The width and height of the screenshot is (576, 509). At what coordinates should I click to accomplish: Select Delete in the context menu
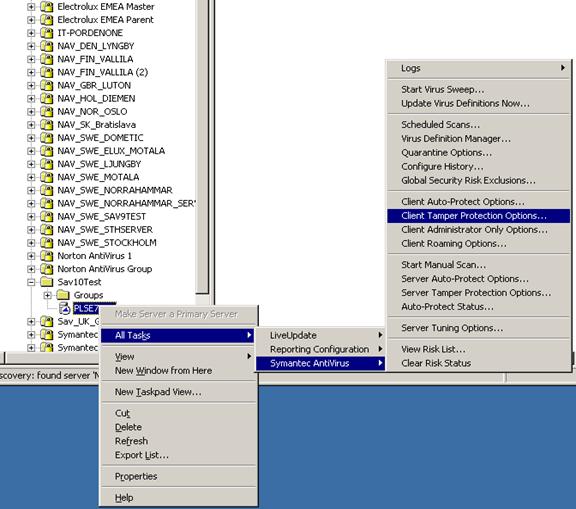(x=177, y=427)
